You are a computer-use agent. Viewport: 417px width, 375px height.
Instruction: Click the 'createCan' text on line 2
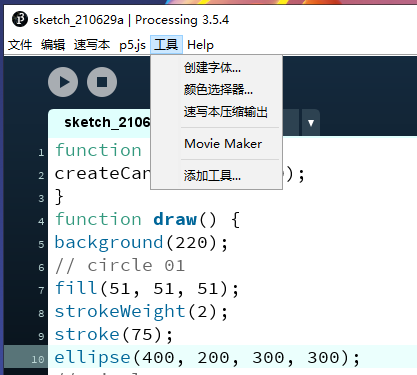102,174
